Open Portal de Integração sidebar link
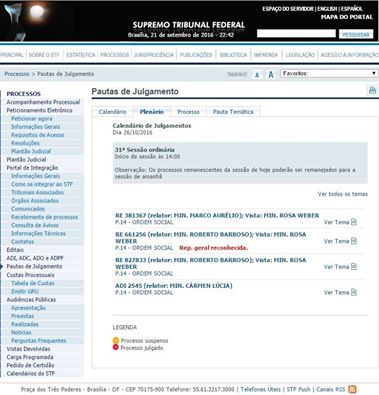The height and width of the screenshot is (395, 379). click(32, 168)
